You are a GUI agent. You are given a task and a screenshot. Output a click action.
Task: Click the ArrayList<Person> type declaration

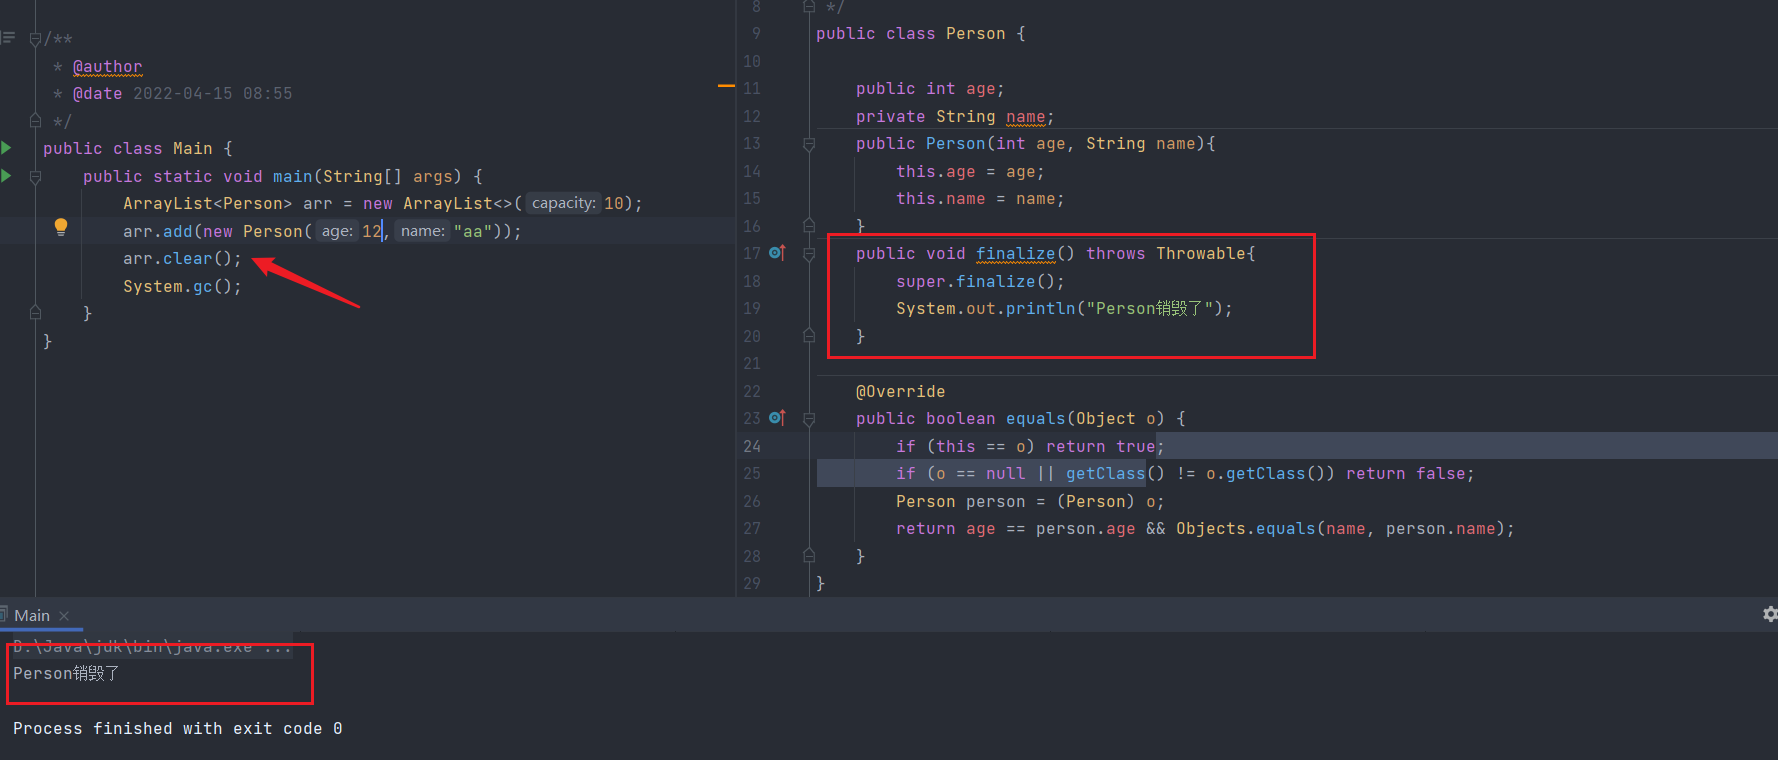[x=208, y=204]
